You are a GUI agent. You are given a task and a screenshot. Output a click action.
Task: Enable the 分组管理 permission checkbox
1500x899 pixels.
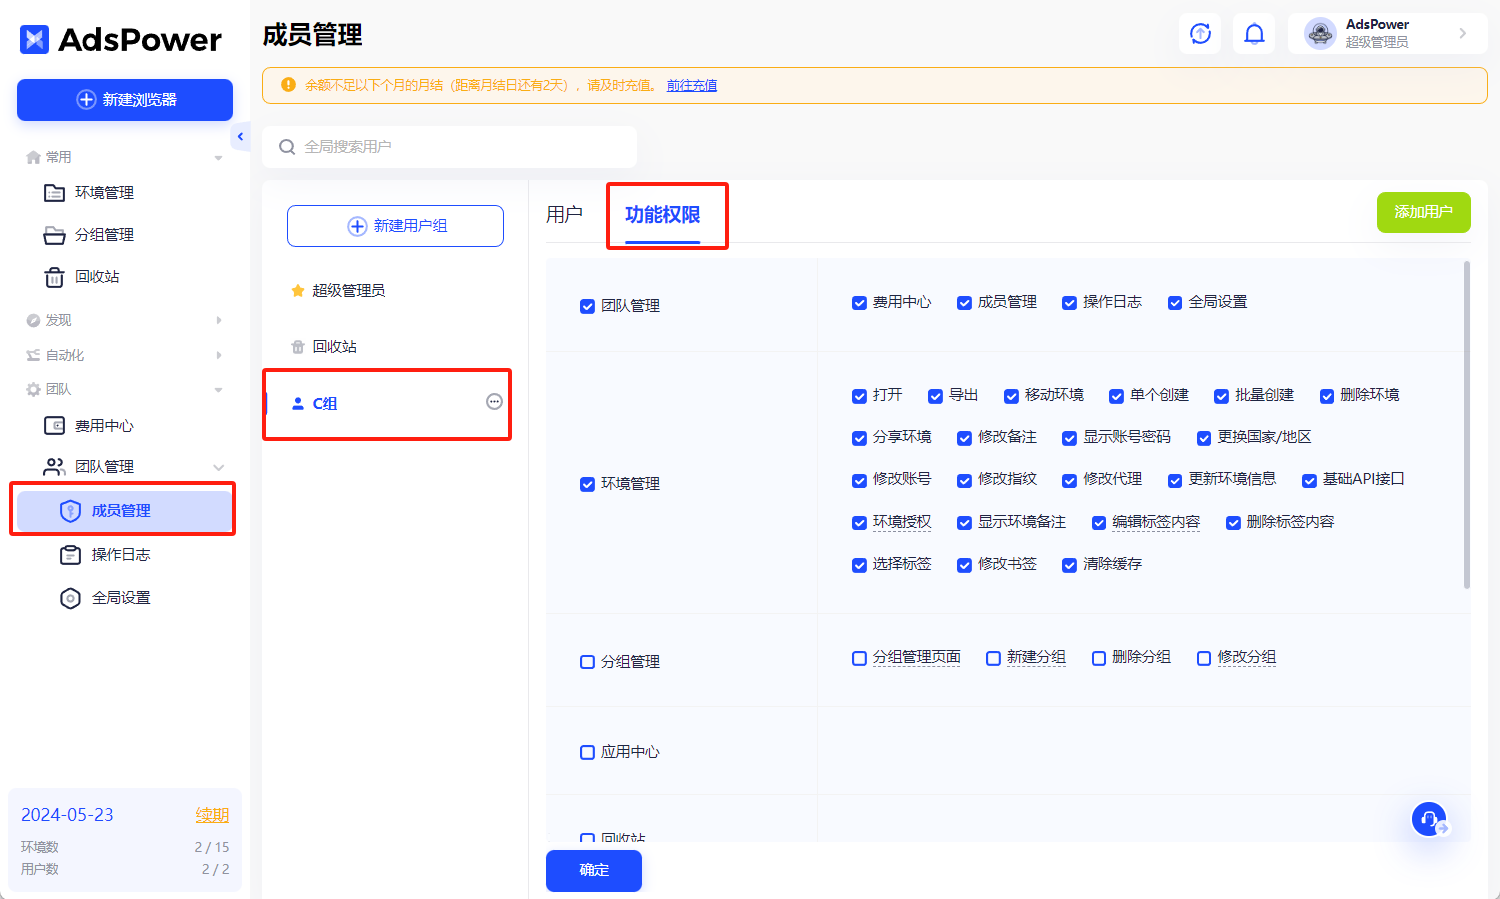click(587, 661)
